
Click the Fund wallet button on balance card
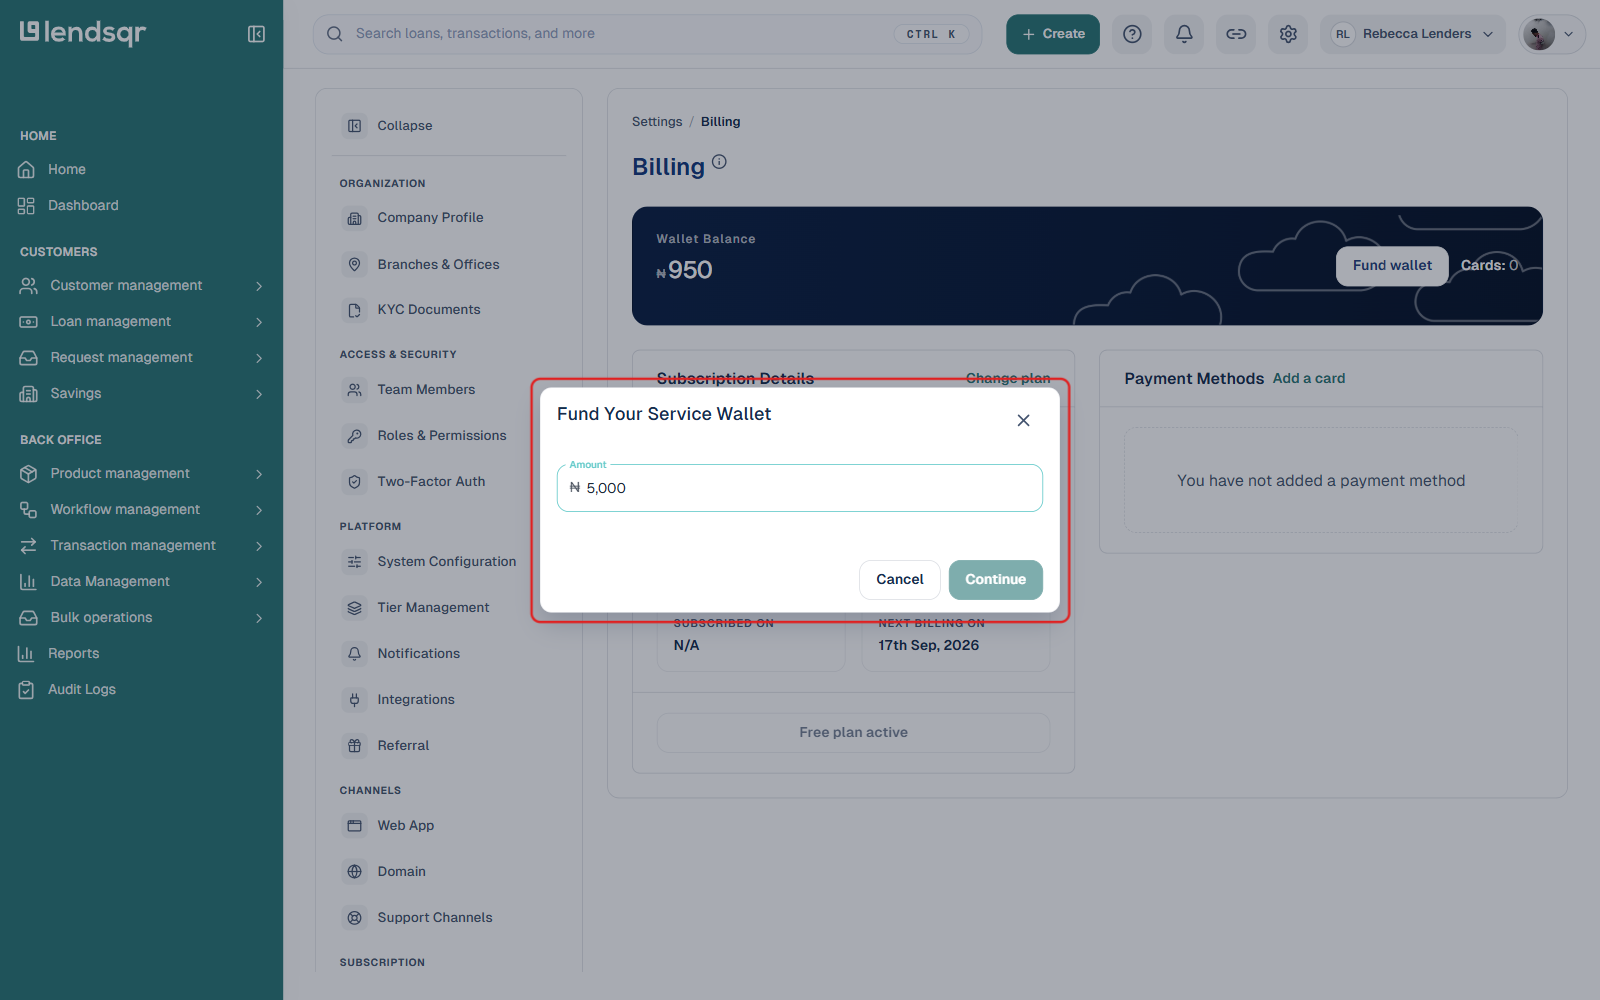1392,266
